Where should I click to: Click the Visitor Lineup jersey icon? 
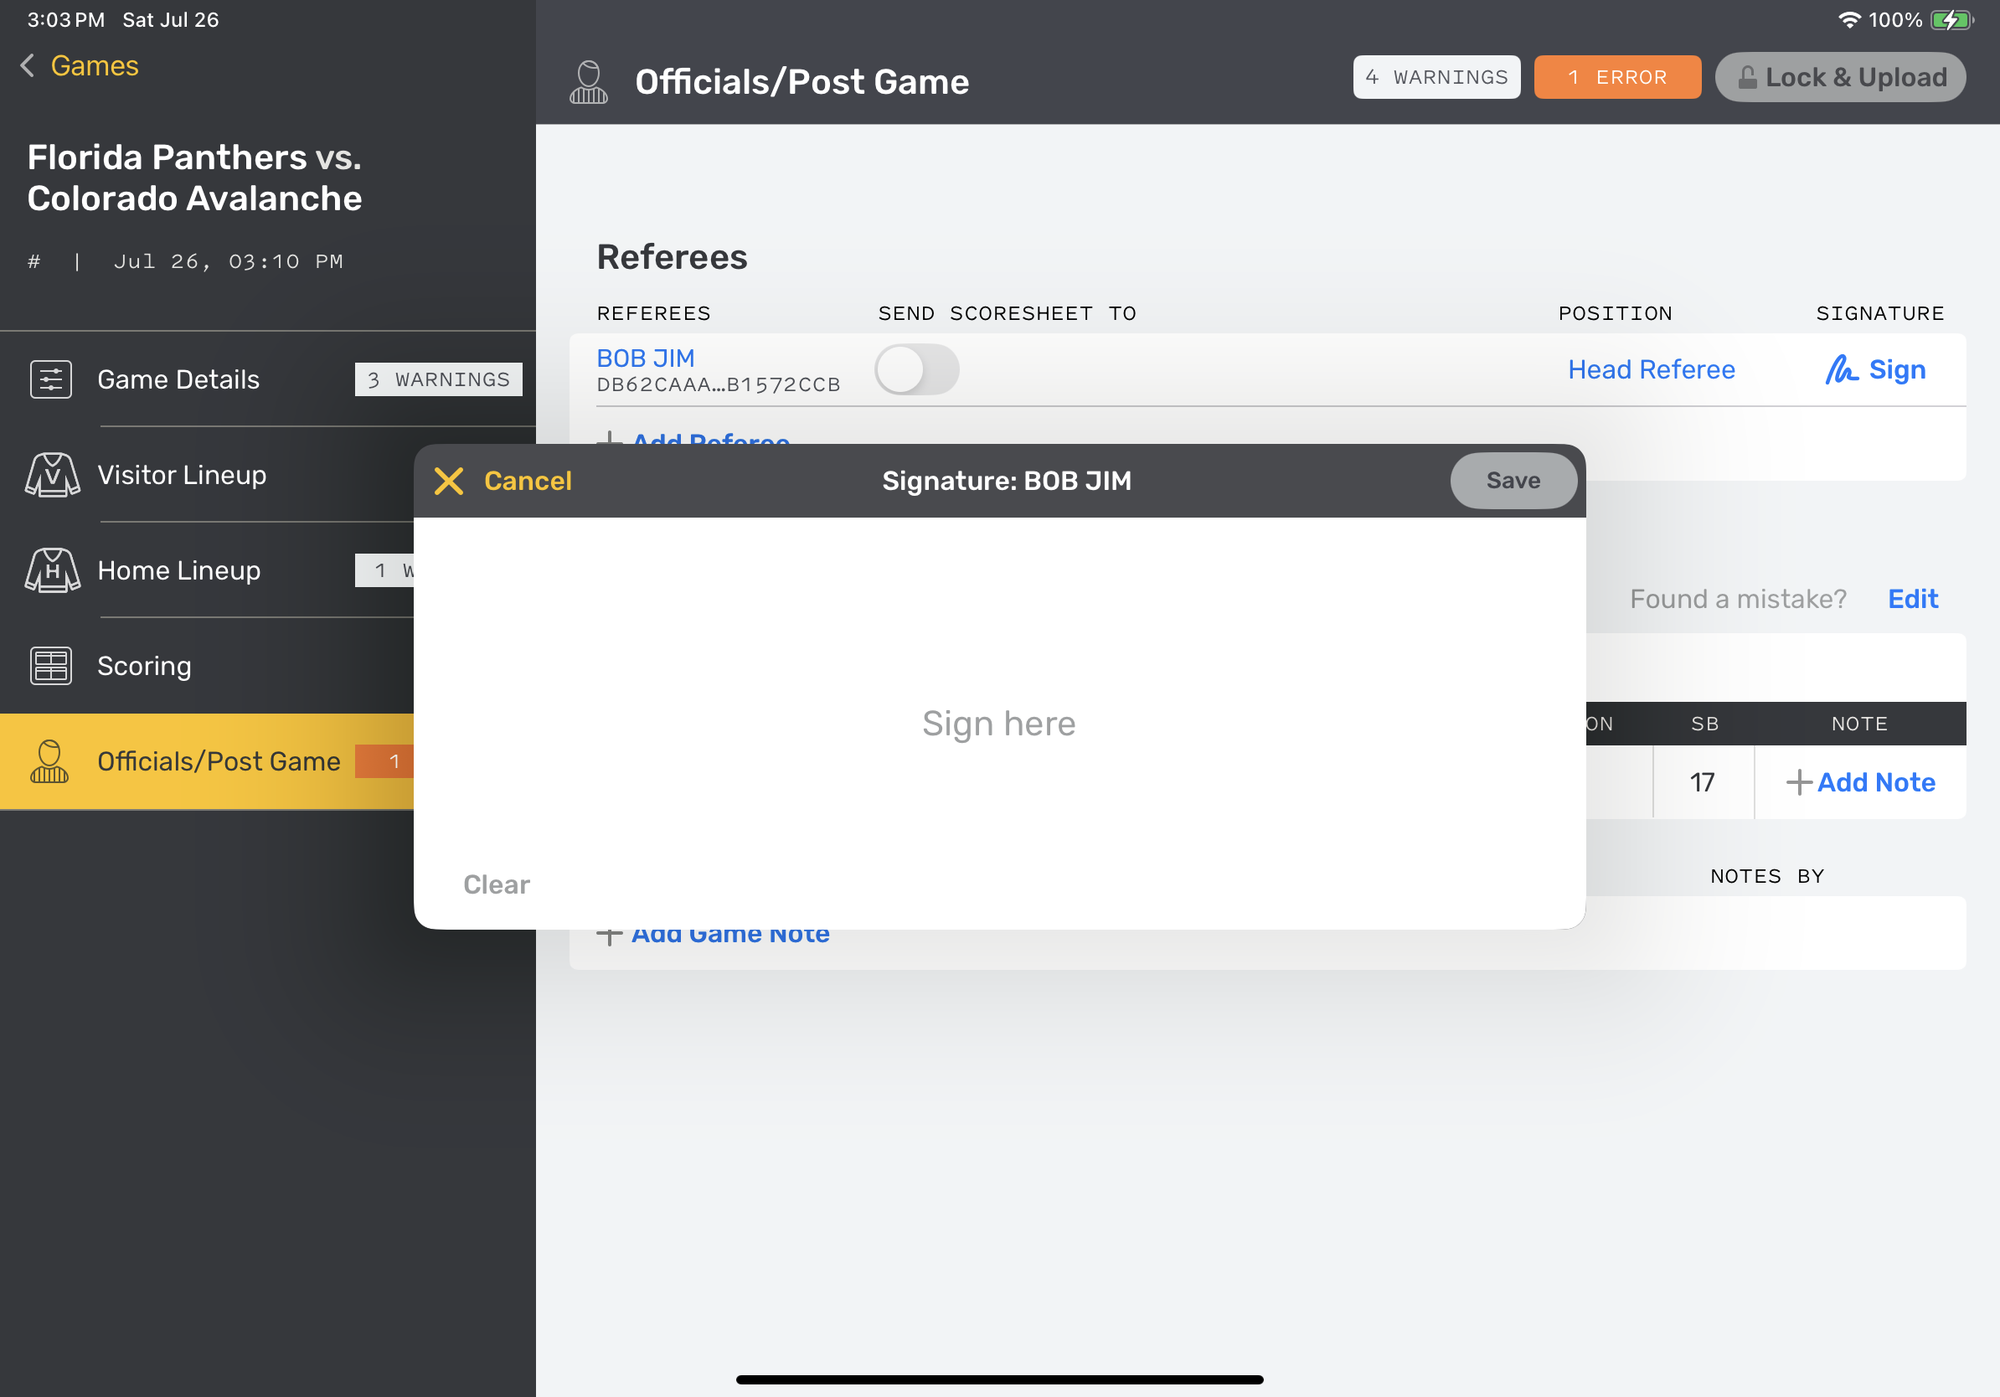tap(52, 475)
